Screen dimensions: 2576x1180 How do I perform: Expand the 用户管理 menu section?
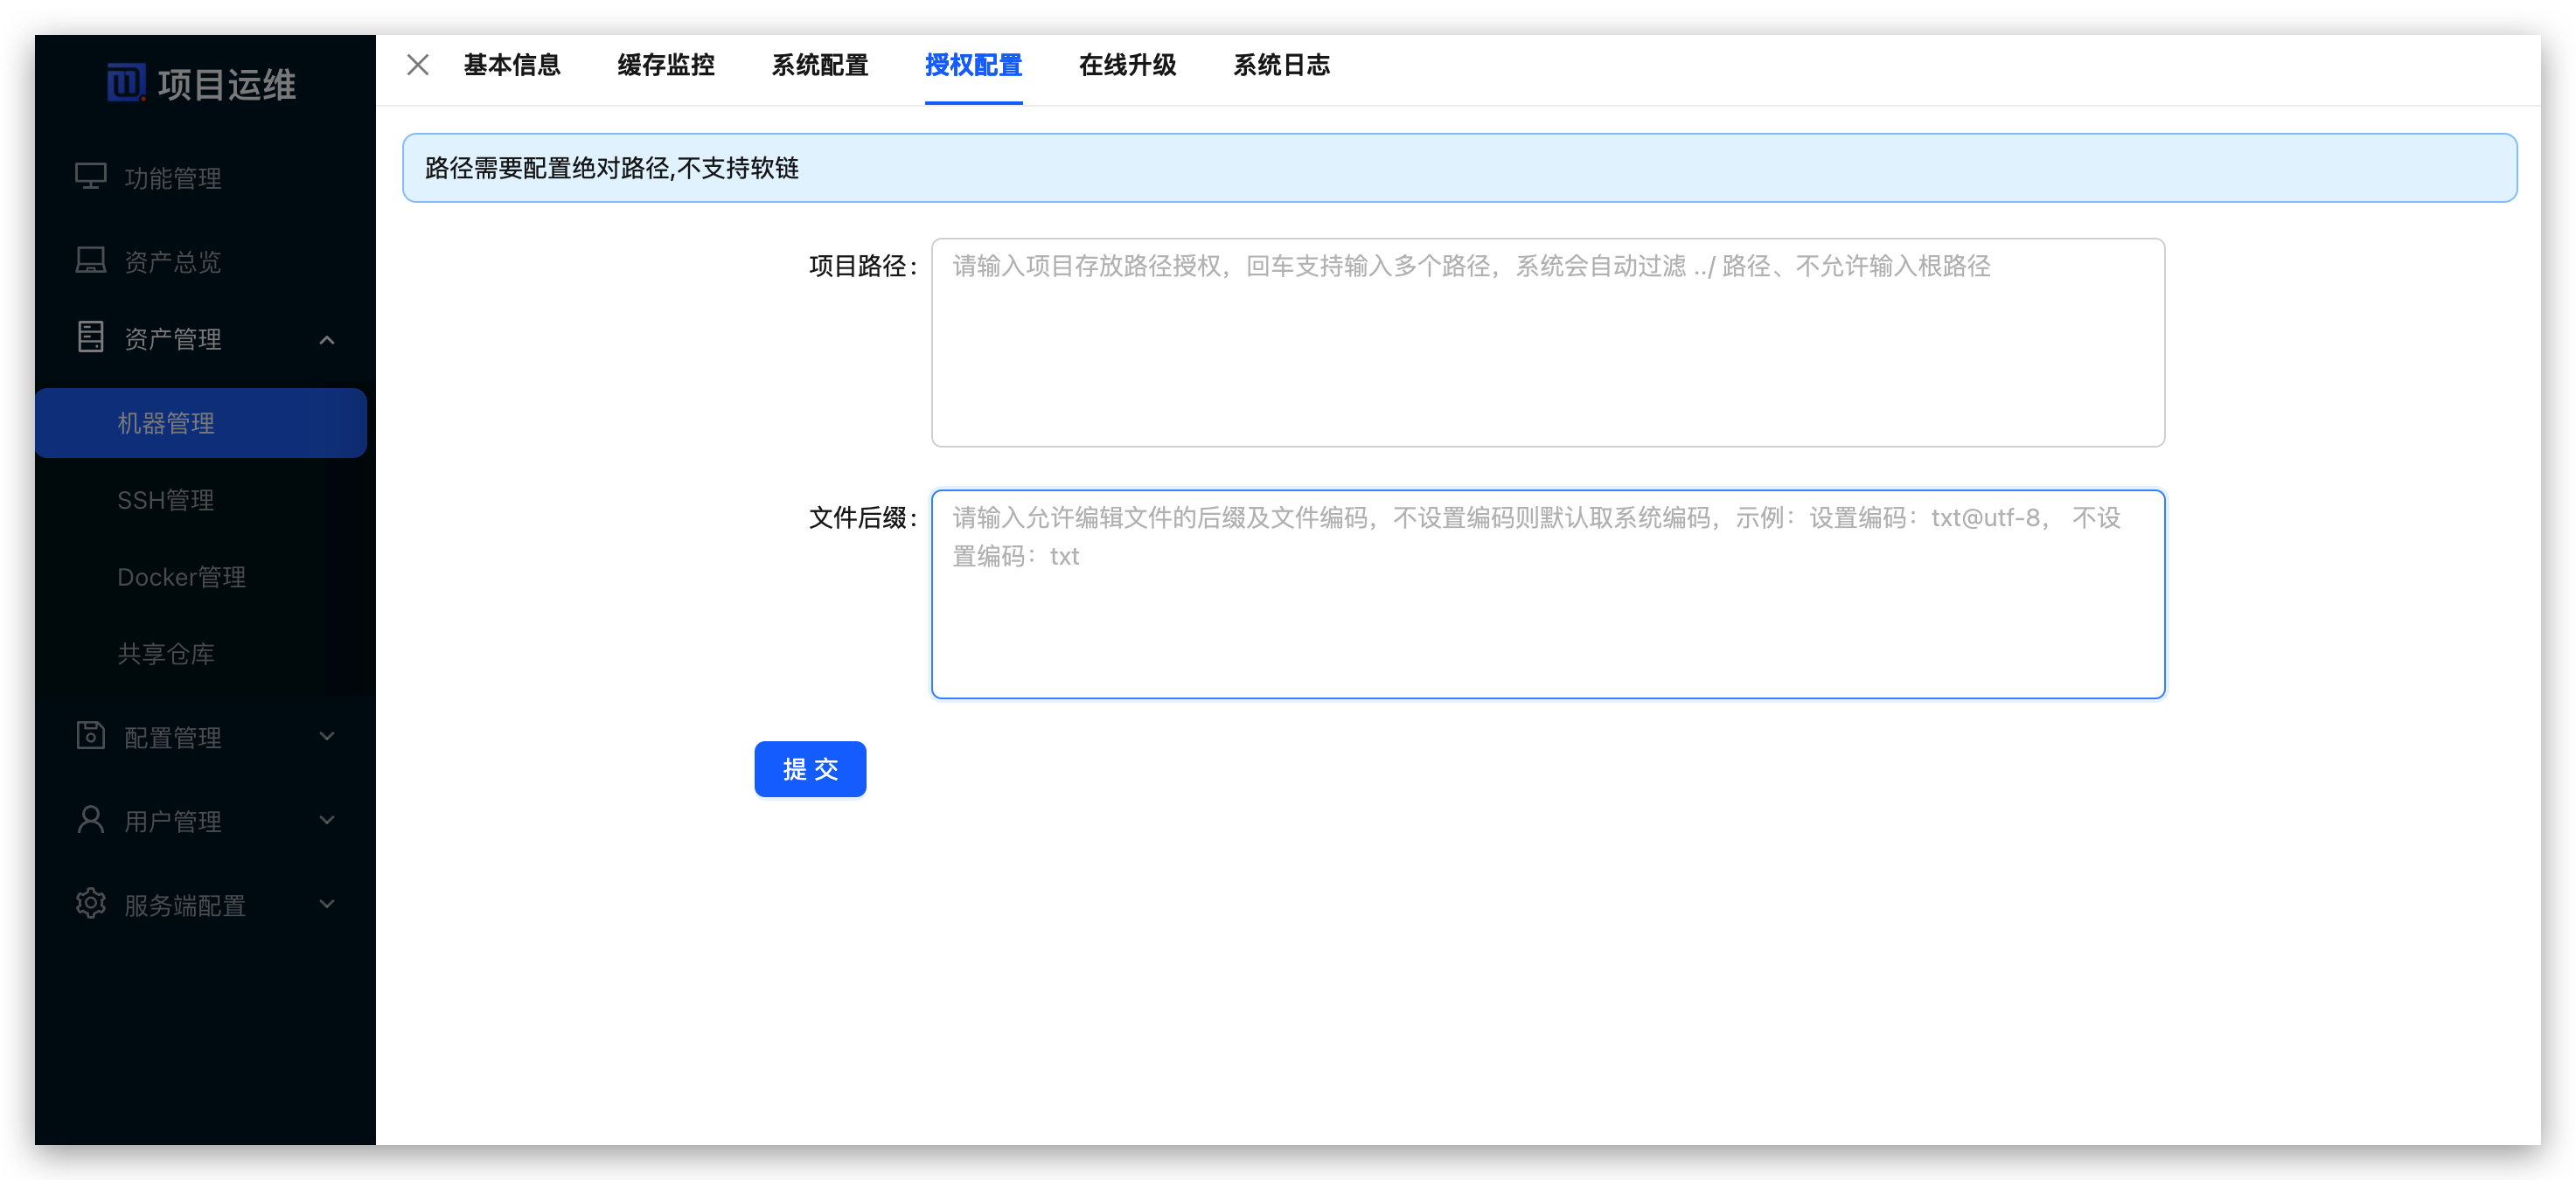(327, 821)
